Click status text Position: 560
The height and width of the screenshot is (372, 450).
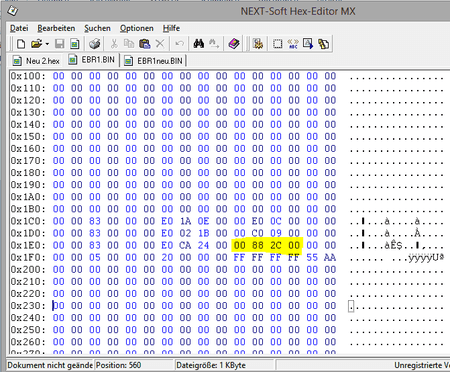(x=118, y=365)
